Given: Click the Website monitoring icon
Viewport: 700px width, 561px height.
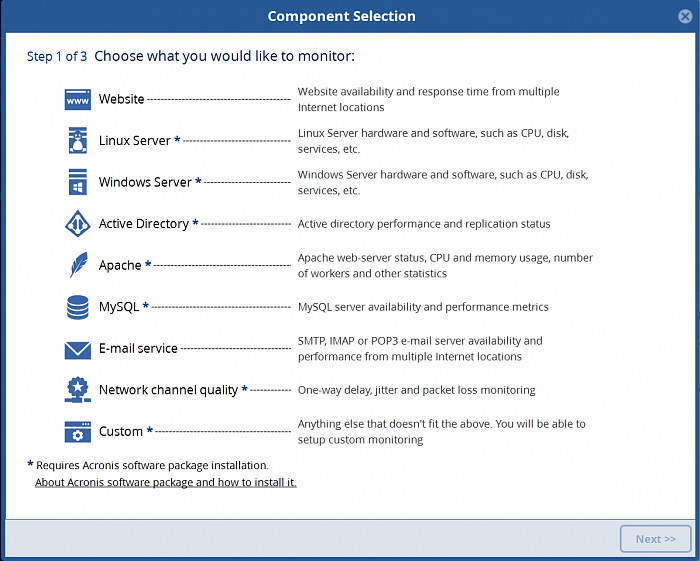Looking at the screenshot, I should tap(78, 100).
